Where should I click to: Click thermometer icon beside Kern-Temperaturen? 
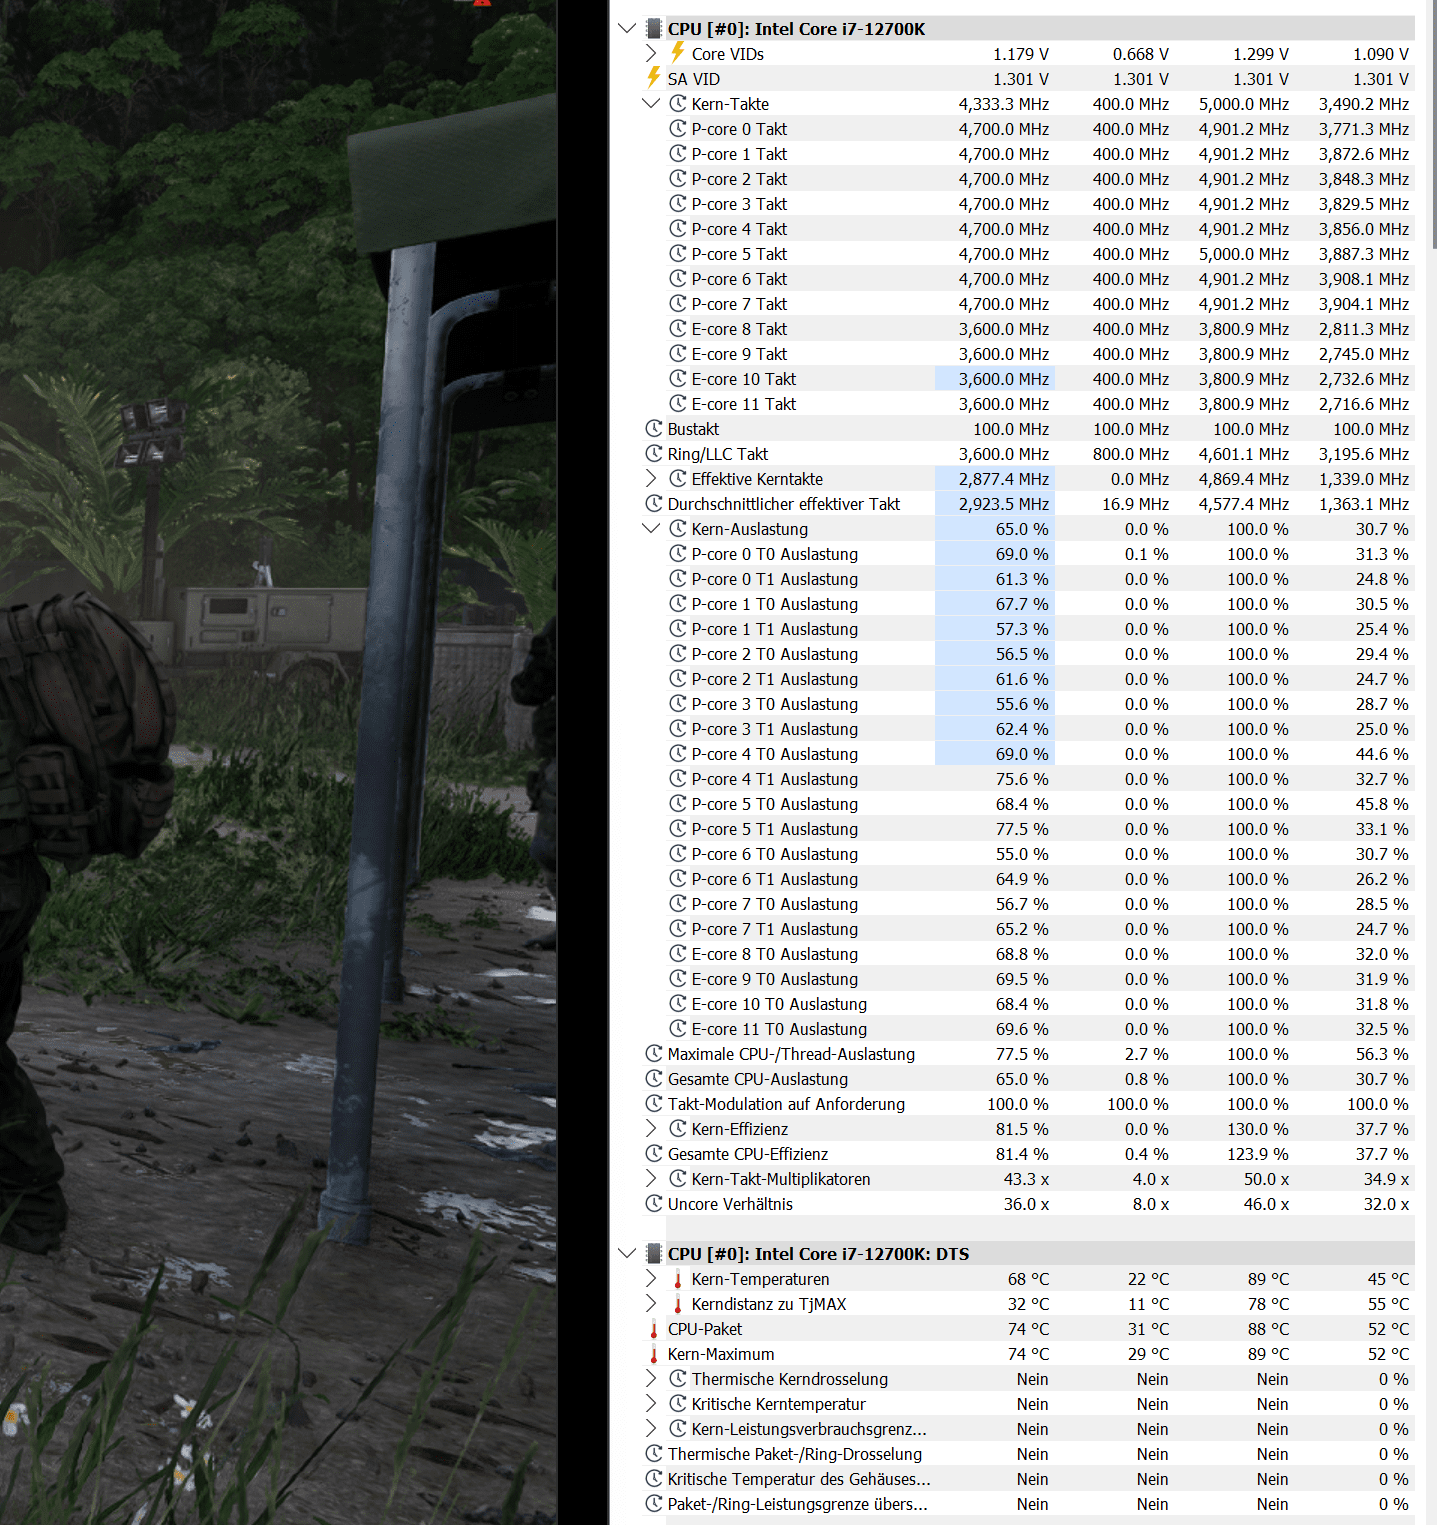click(678, 1279)
